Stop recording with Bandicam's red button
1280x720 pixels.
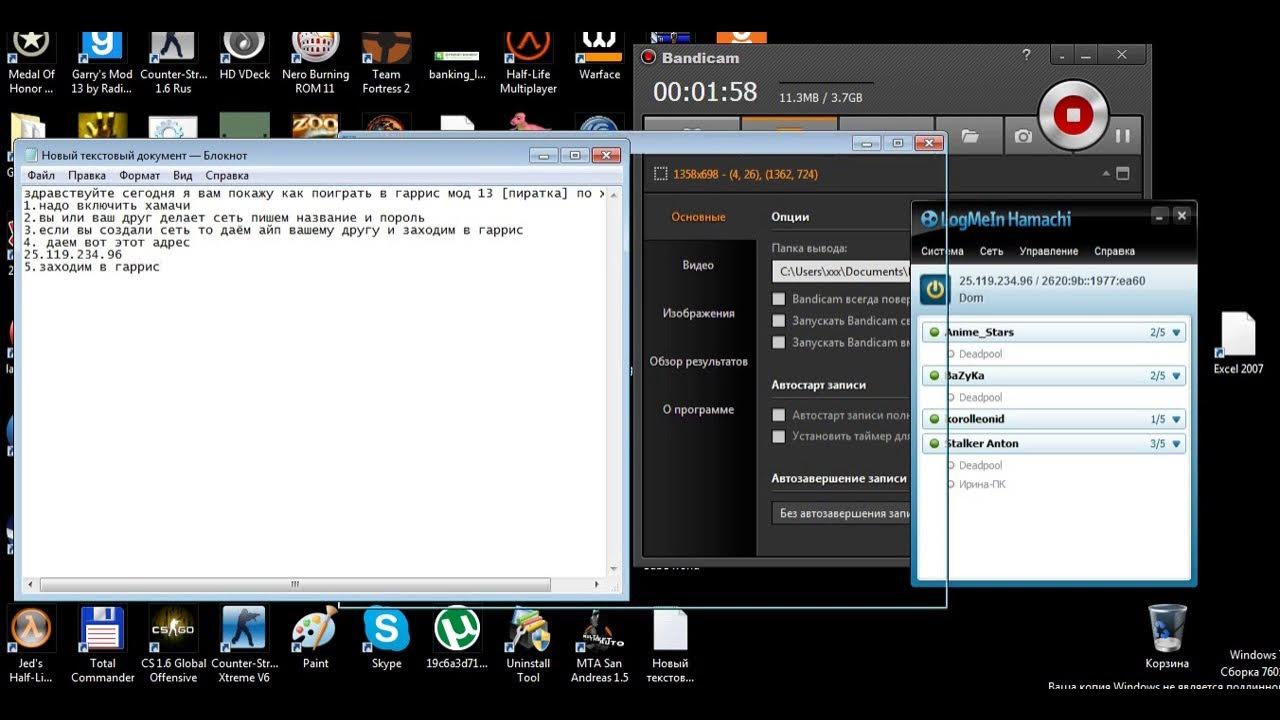point(1073,116)
